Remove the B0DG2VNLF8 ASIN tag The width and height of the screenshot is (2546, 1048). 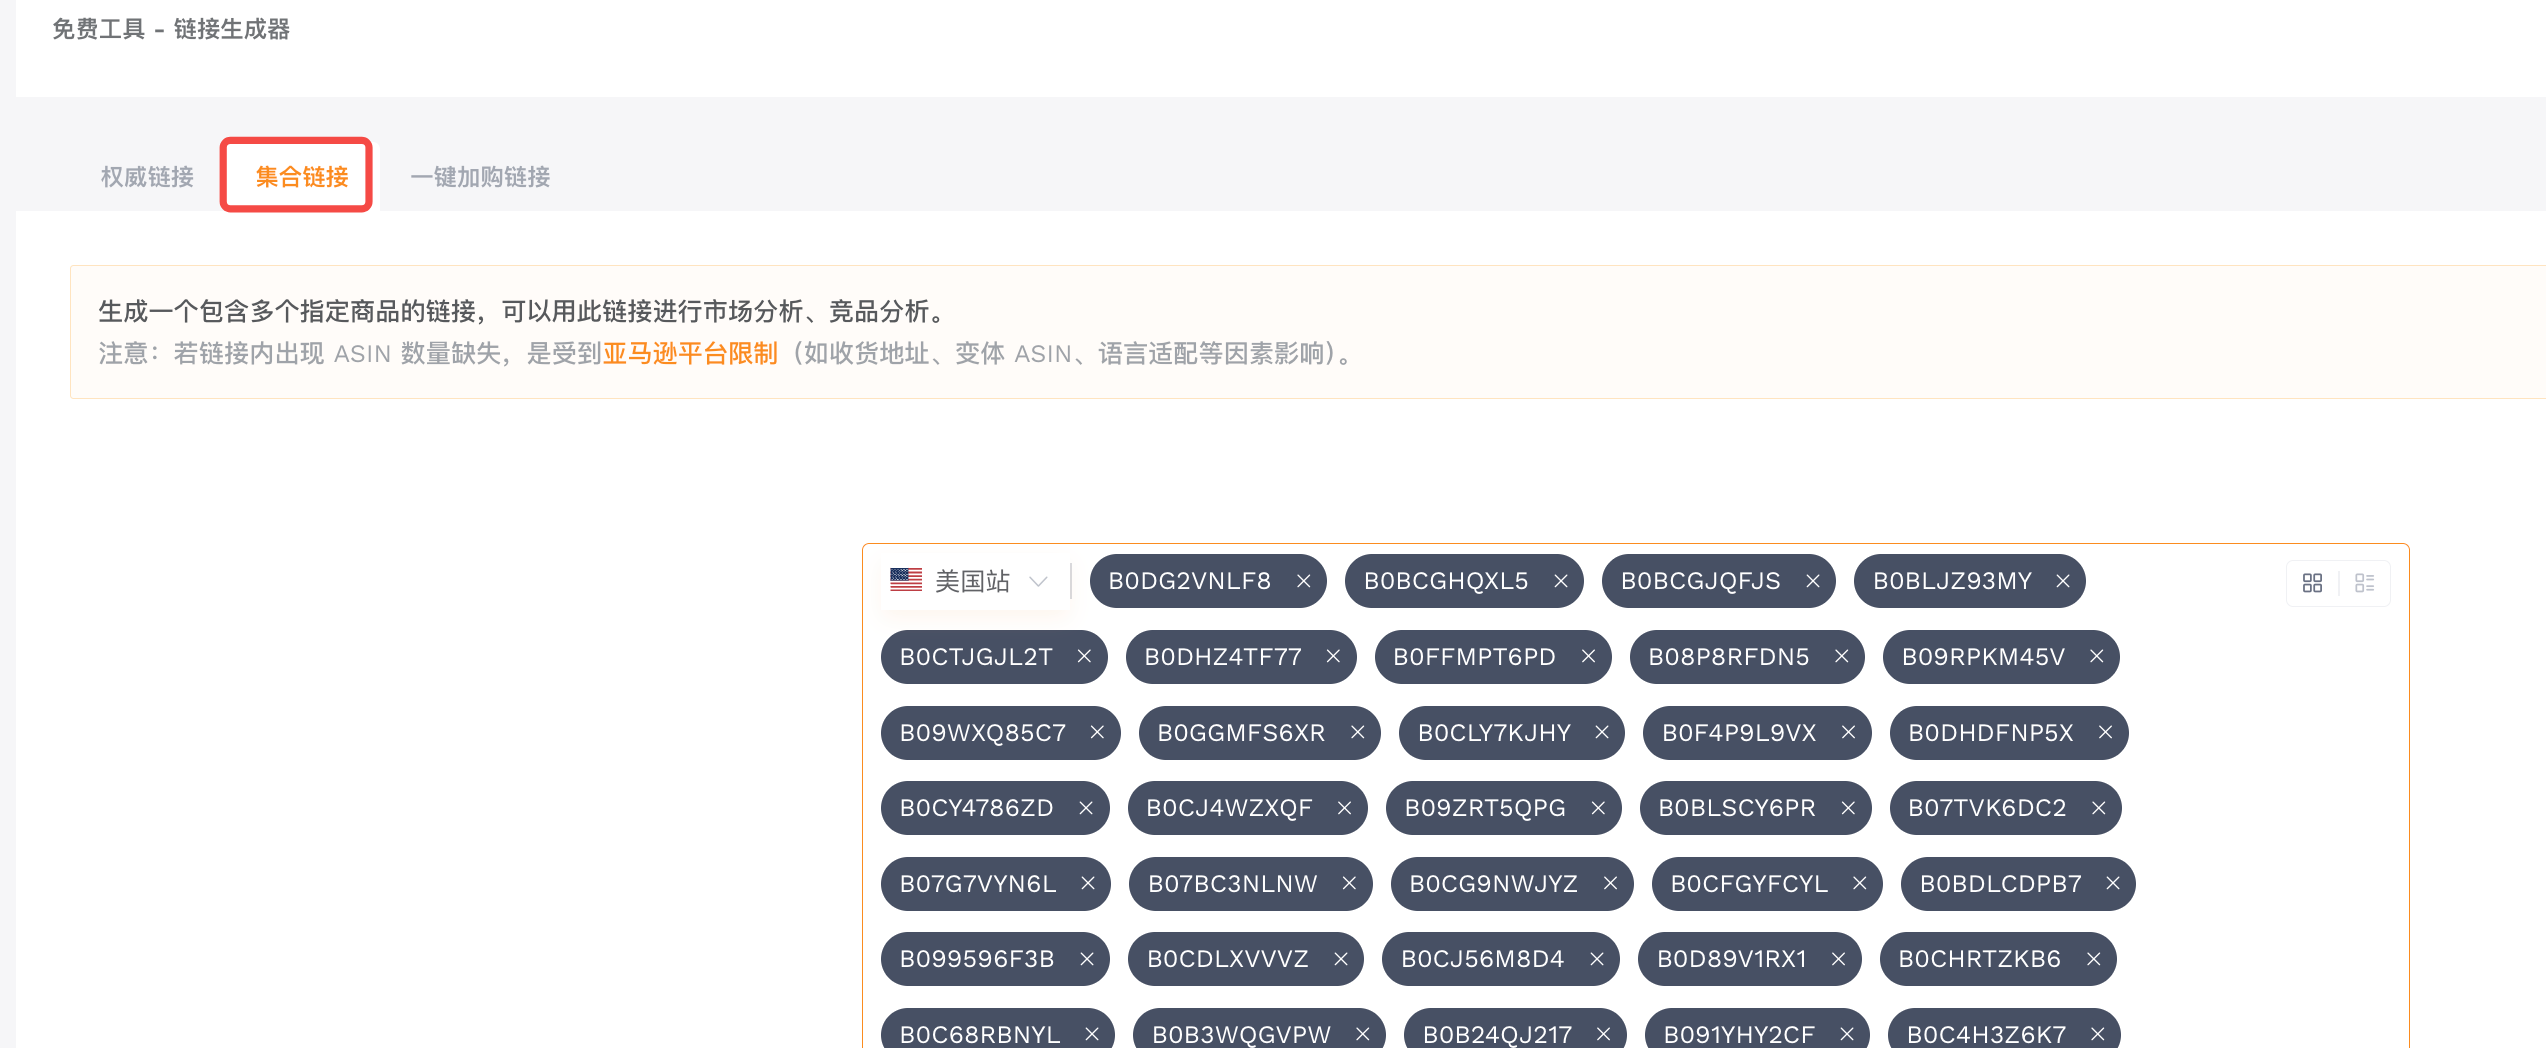tap(1303, 581)
